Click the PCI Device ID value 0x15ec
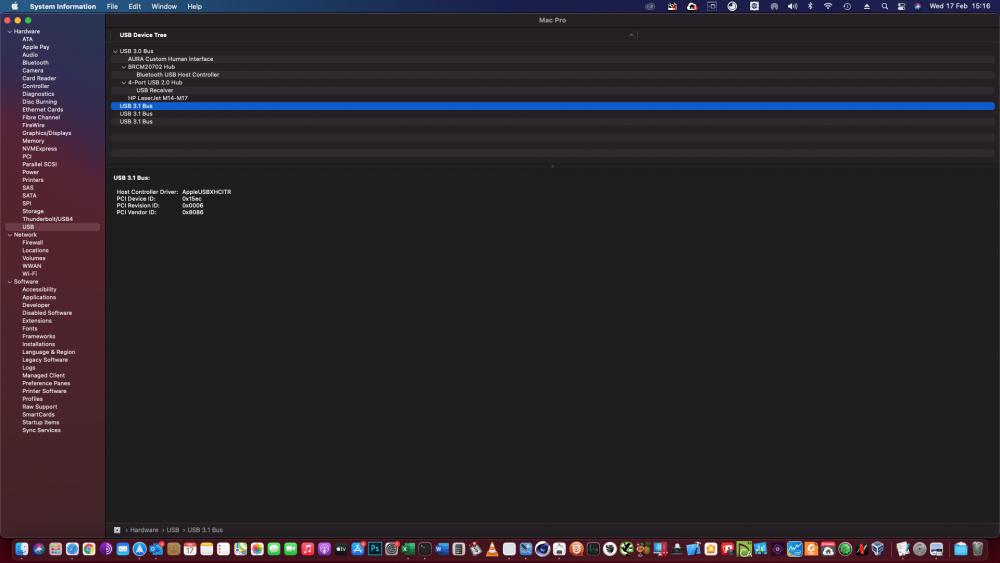1000x563 pixels. 192,199
